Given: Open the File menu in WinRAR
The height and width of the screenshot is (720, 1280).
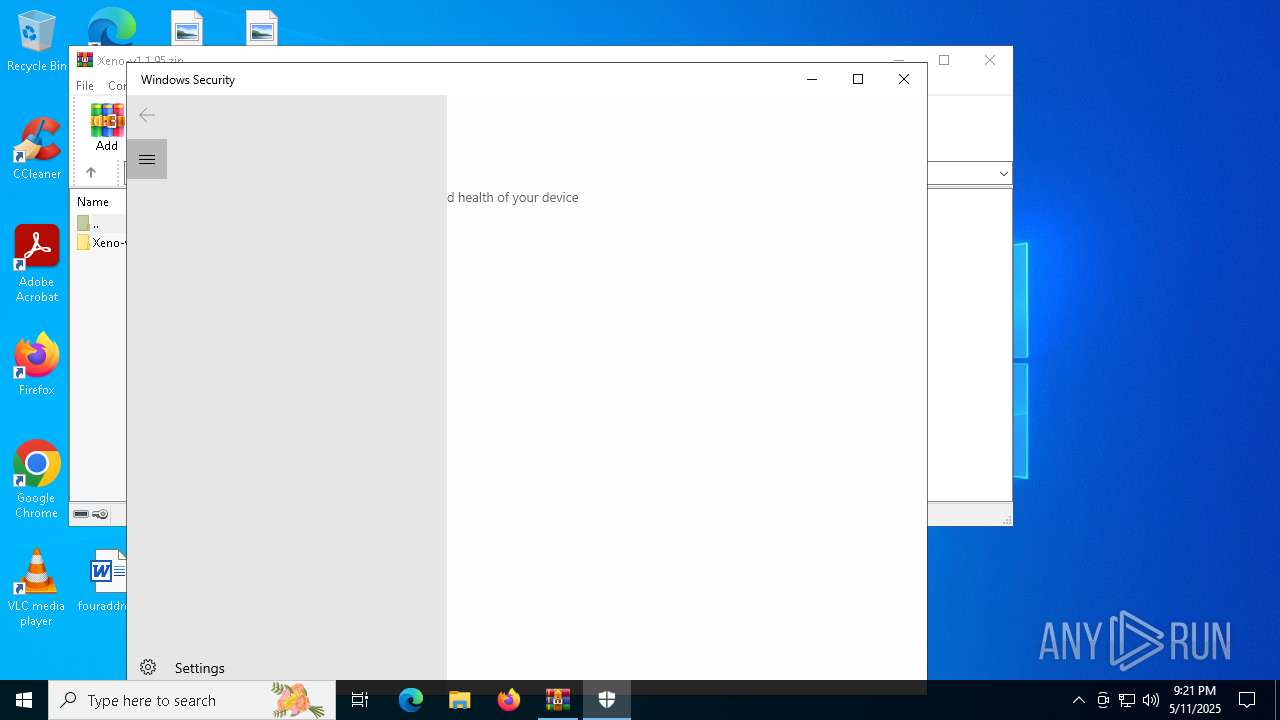Looking at the screenshot, I should click(85, 86).
